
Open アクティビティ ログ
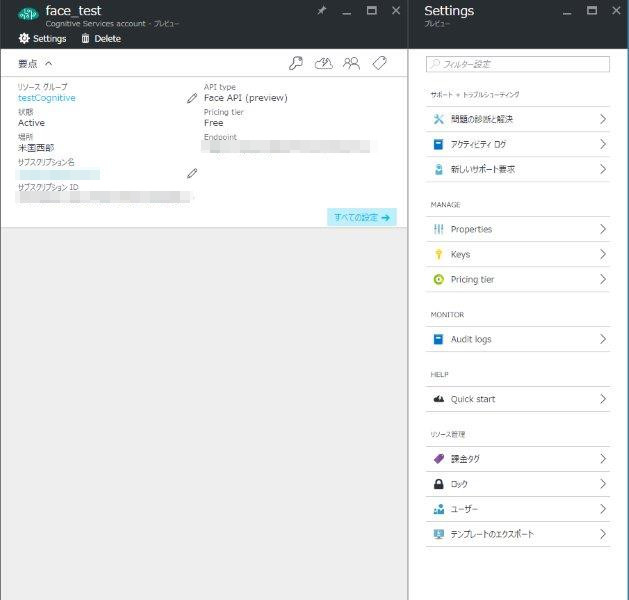(518, 144)
